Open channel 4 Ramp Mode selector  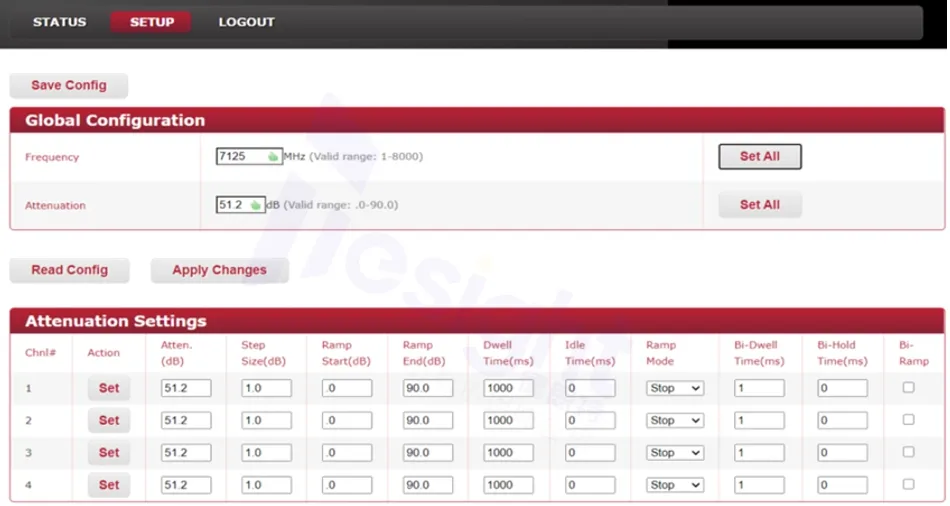pyautogui.click(x=675, y=485)
